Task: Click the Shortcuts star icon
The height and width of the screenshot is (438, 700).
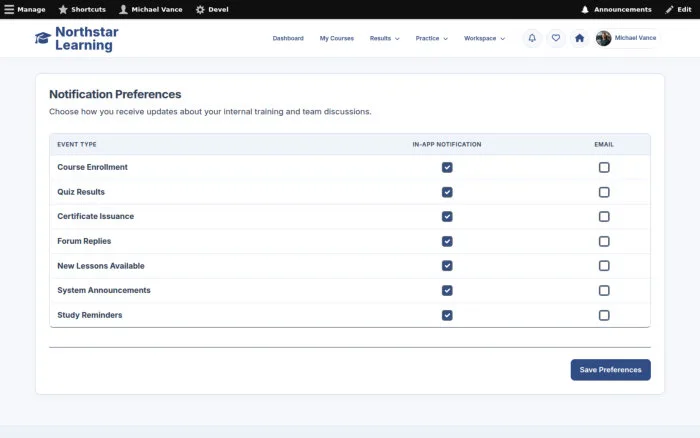Action: tap(63, 9)
